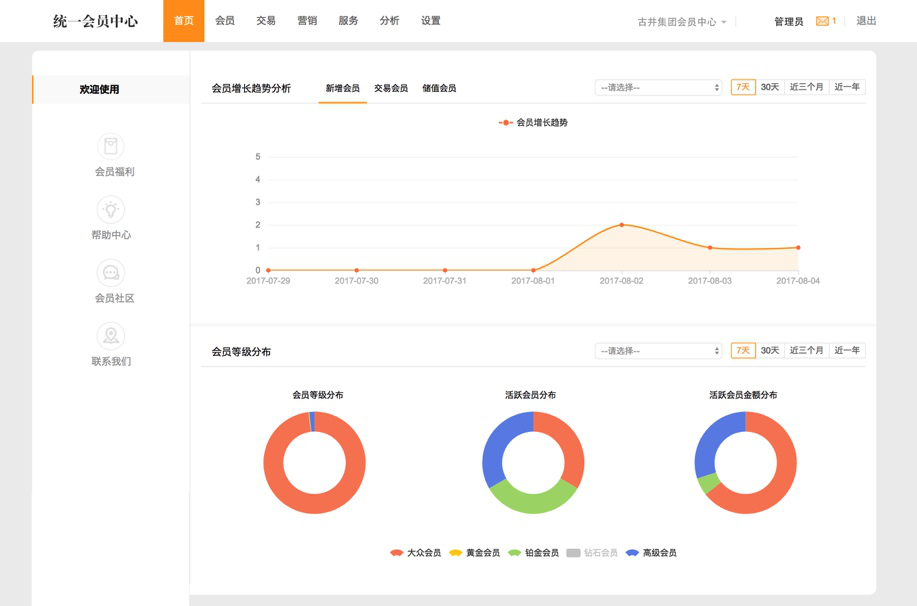Click the 2017-08-02 peak data point
This screenshot has height=606, width=917.
(622, 225)
